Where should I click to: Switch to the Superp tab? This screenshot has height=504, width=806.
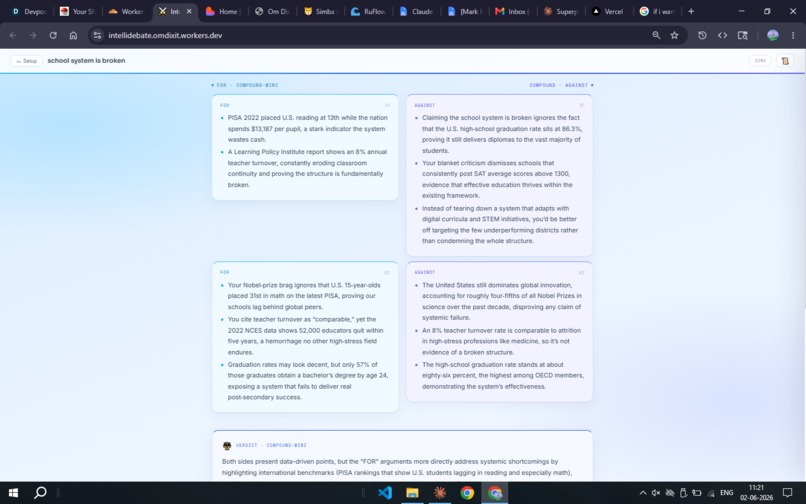(562, 11)
